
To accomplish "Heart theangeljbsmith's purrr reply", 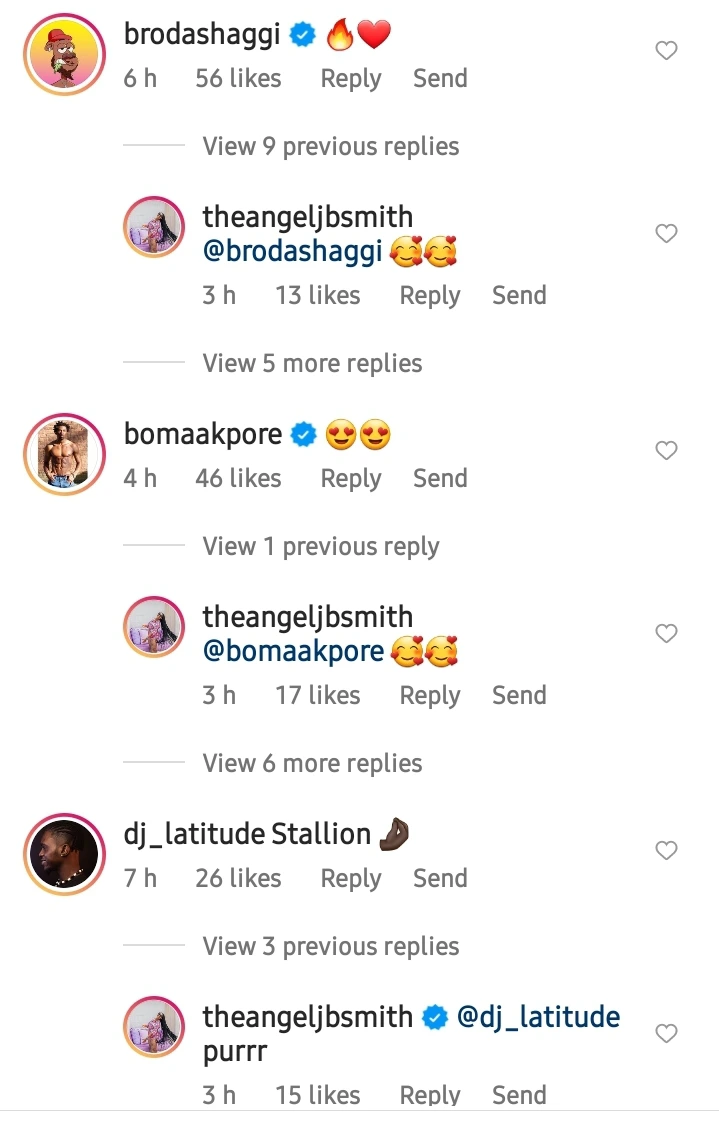I will tap(666, 1033).
